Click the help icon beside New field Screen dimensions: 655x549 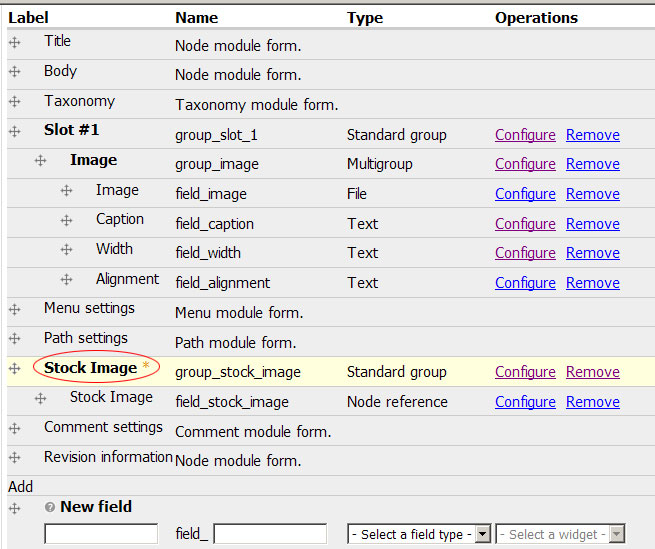50,508
